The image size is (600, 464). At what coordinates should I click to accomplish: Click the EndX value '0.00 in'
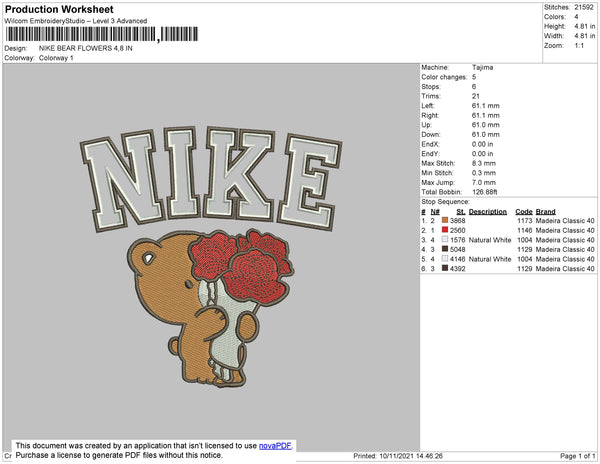click(x=483, y=144)
